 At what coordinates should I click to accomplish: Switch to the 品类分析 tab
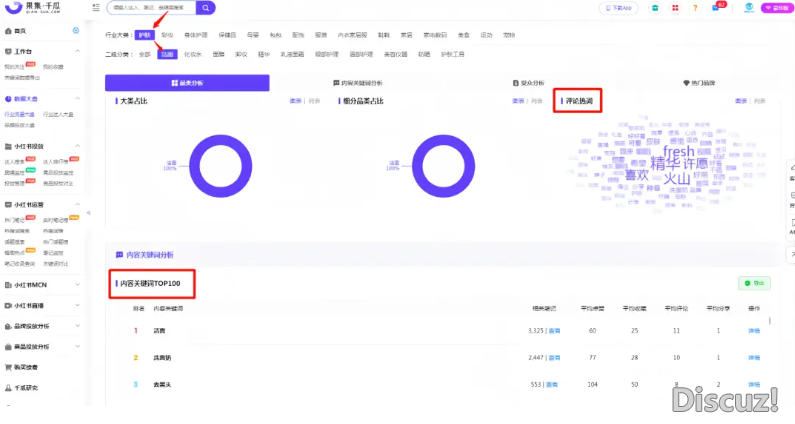[187, 83]
